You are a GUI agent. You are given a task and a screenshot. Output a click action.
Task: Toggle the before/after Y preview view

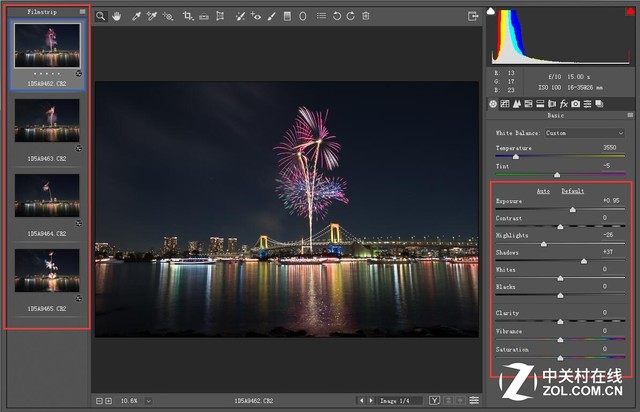click(x=434, y=401)
